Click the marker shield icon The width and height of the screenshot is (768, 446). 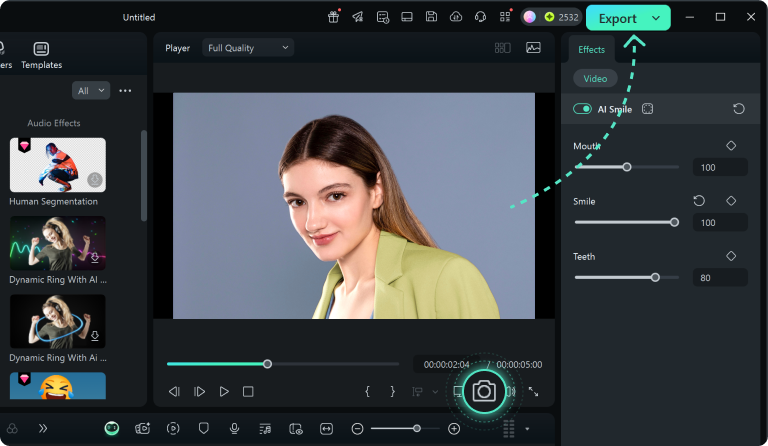coord(204,428)
